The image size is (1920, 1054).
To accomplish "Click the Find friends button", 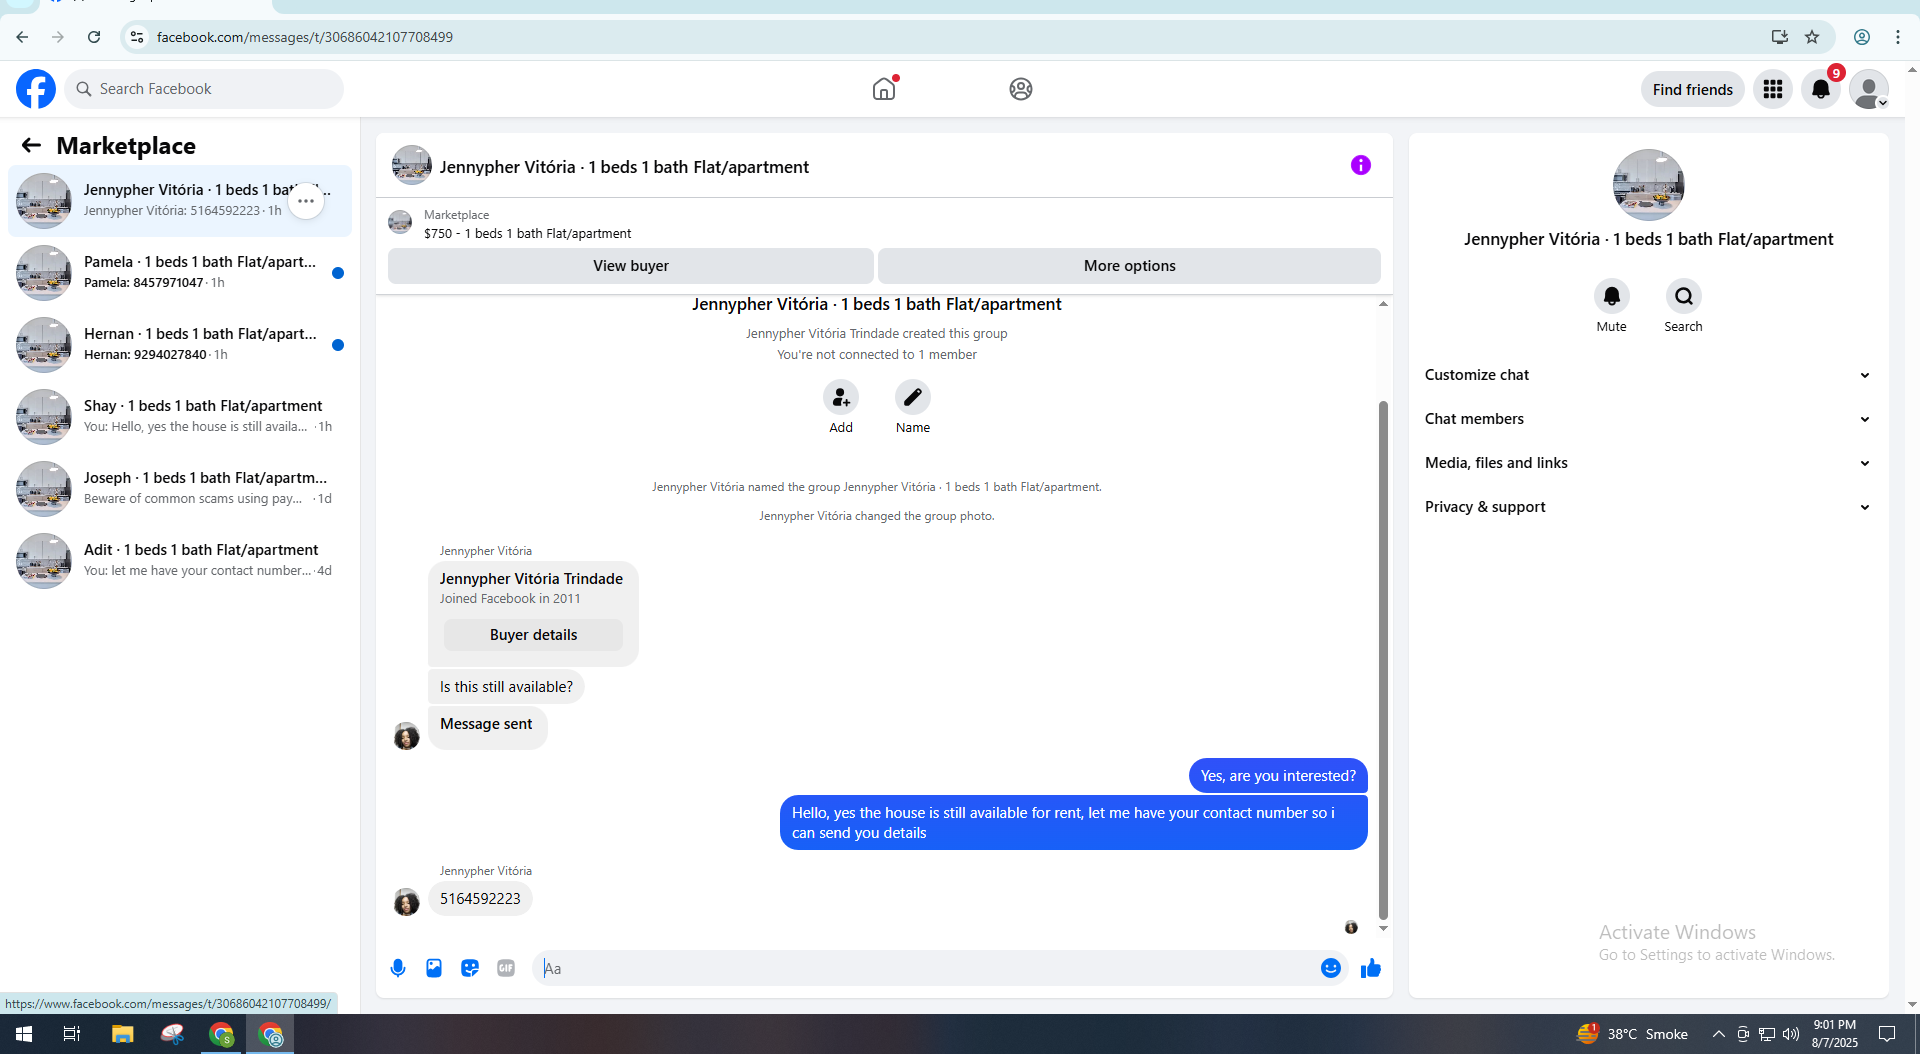I will pos(1692,89).
